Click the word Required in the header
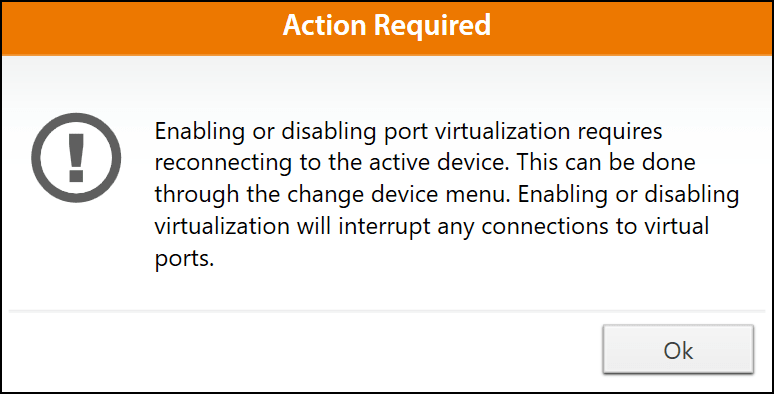This screenshot has height=394, width=774. click(433, 25)
